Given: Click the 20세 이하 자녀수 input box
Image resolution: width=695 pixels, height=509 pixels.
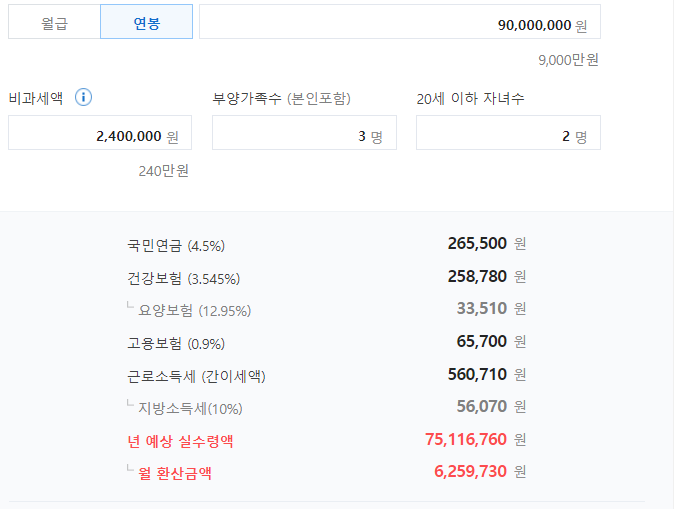Looking at the screenshot, I should pyautogui.click(x=507, y=135).
